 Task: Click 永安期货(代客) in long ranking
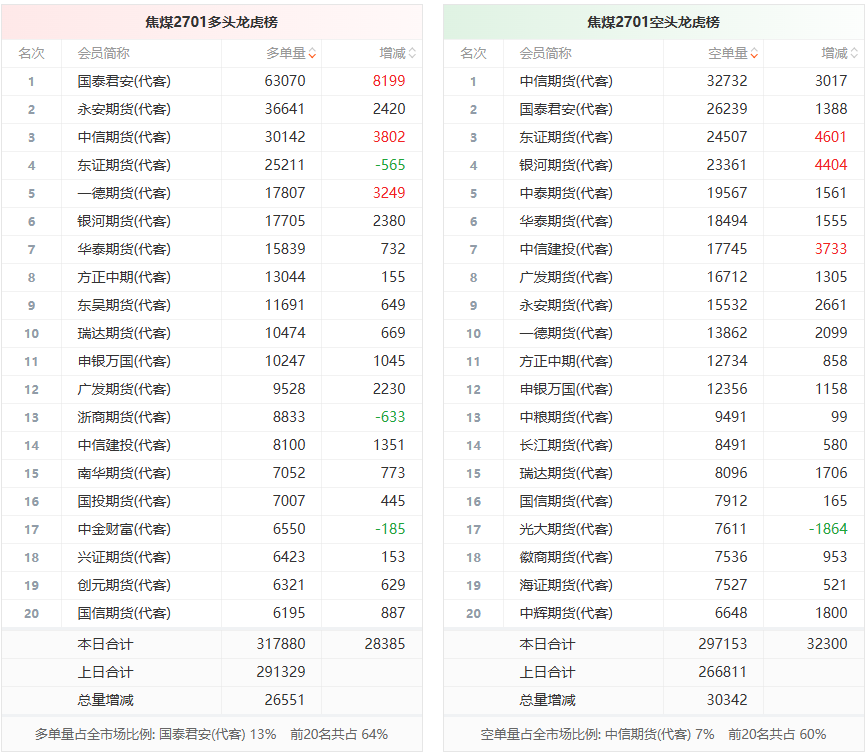pyautogui.click(x=124, y=109)
